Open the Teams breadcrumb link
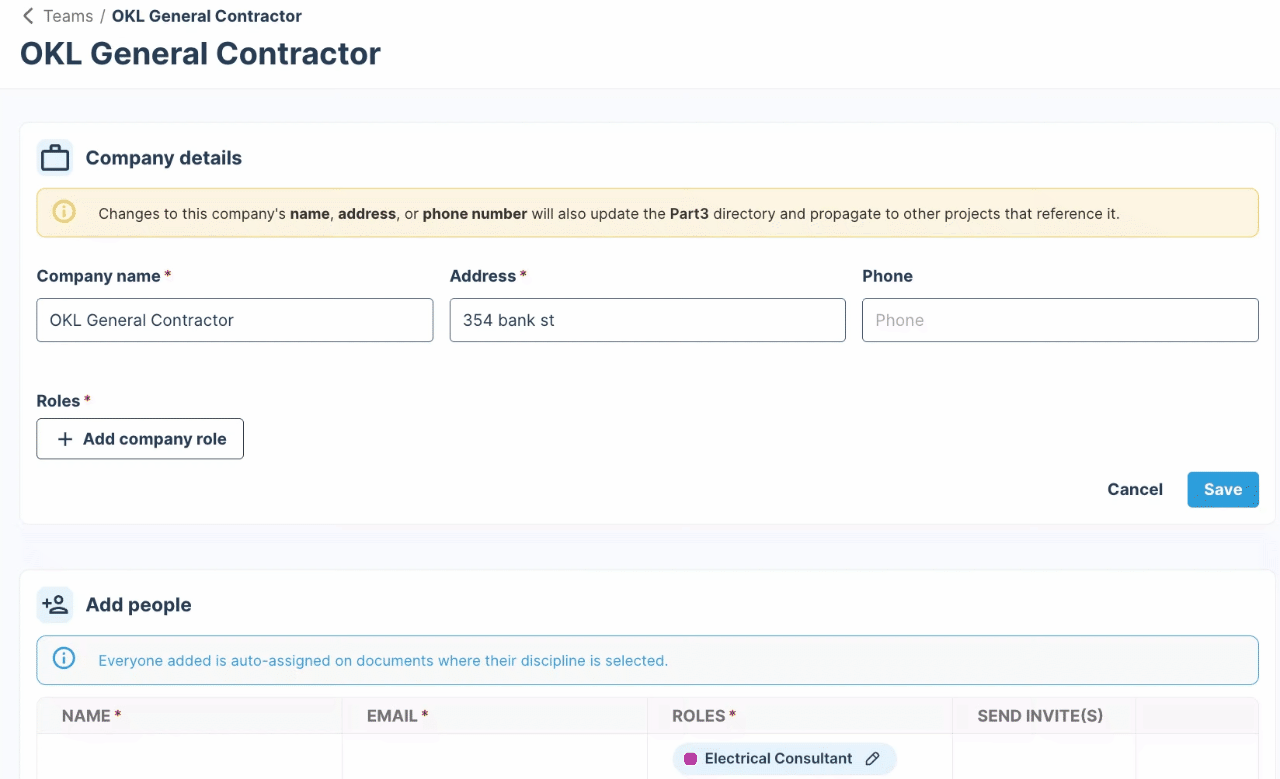The image size is (1280, 779). (68, 16)
